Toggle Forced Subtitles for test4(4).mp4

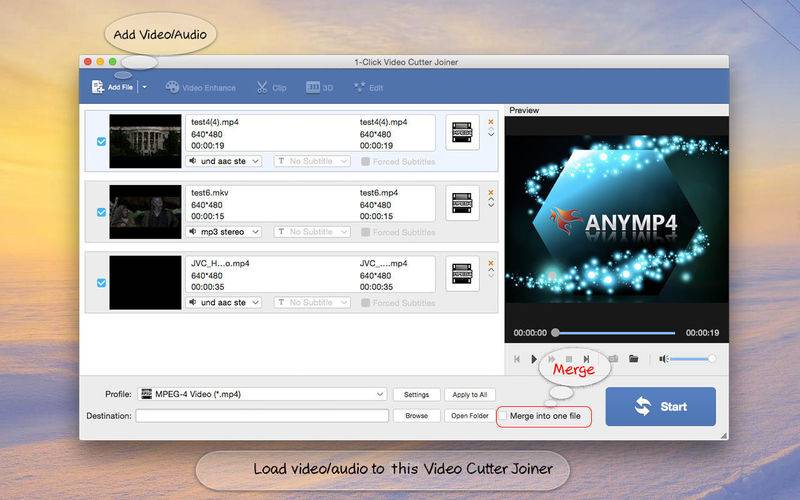tap(365, 162)
